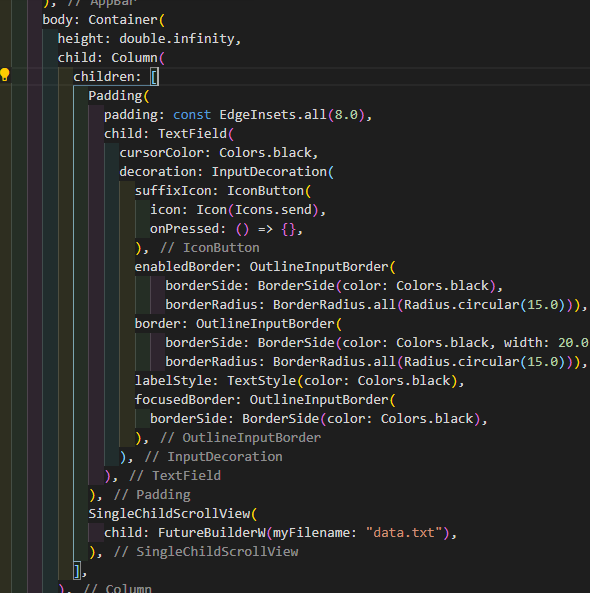
Task: Click 'Padding(' widget opening line
Action: click(x=119, y=96)
